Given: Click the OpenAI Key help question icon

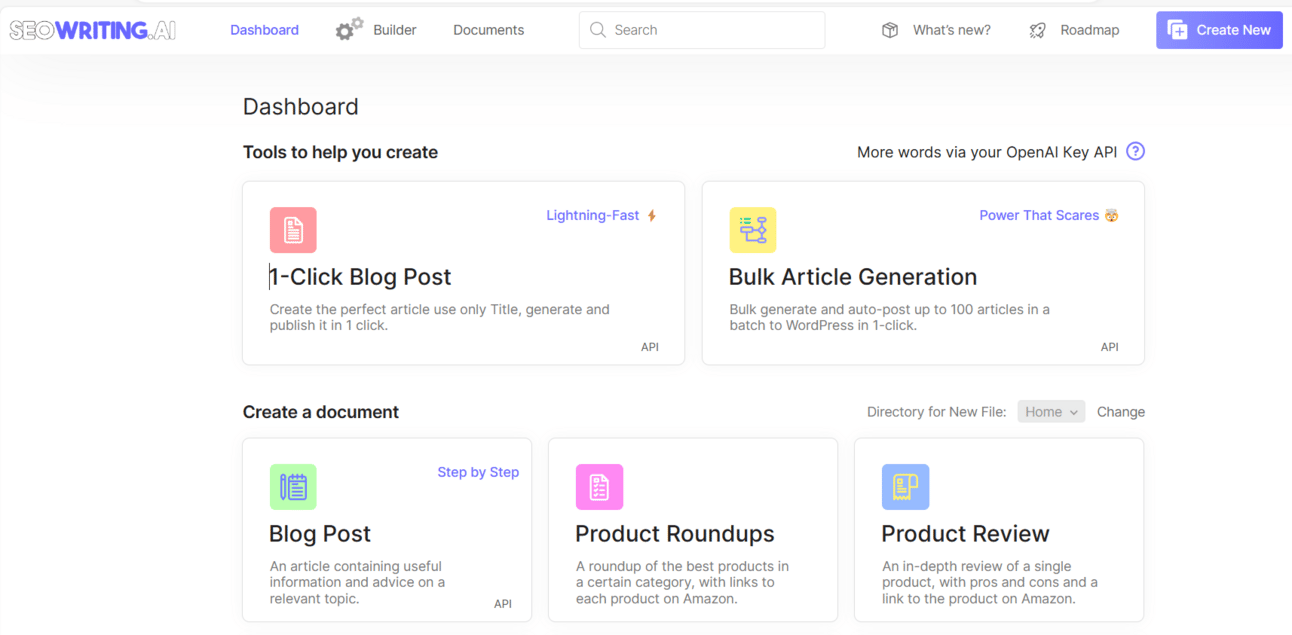Looking at the screenshot, I should click(1135, 152).
